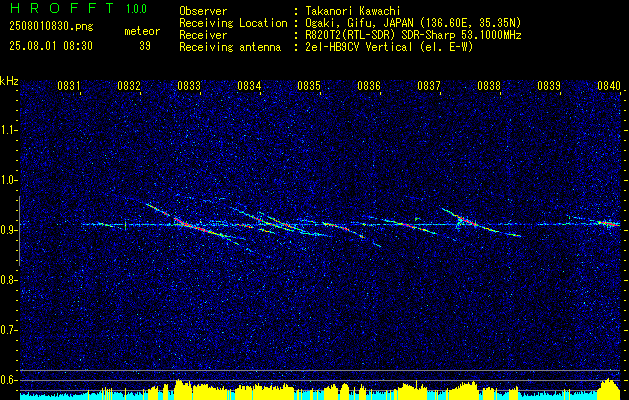Click the 0.6 kHz axis label
629x400 pixels.
[x=8, y=380]
